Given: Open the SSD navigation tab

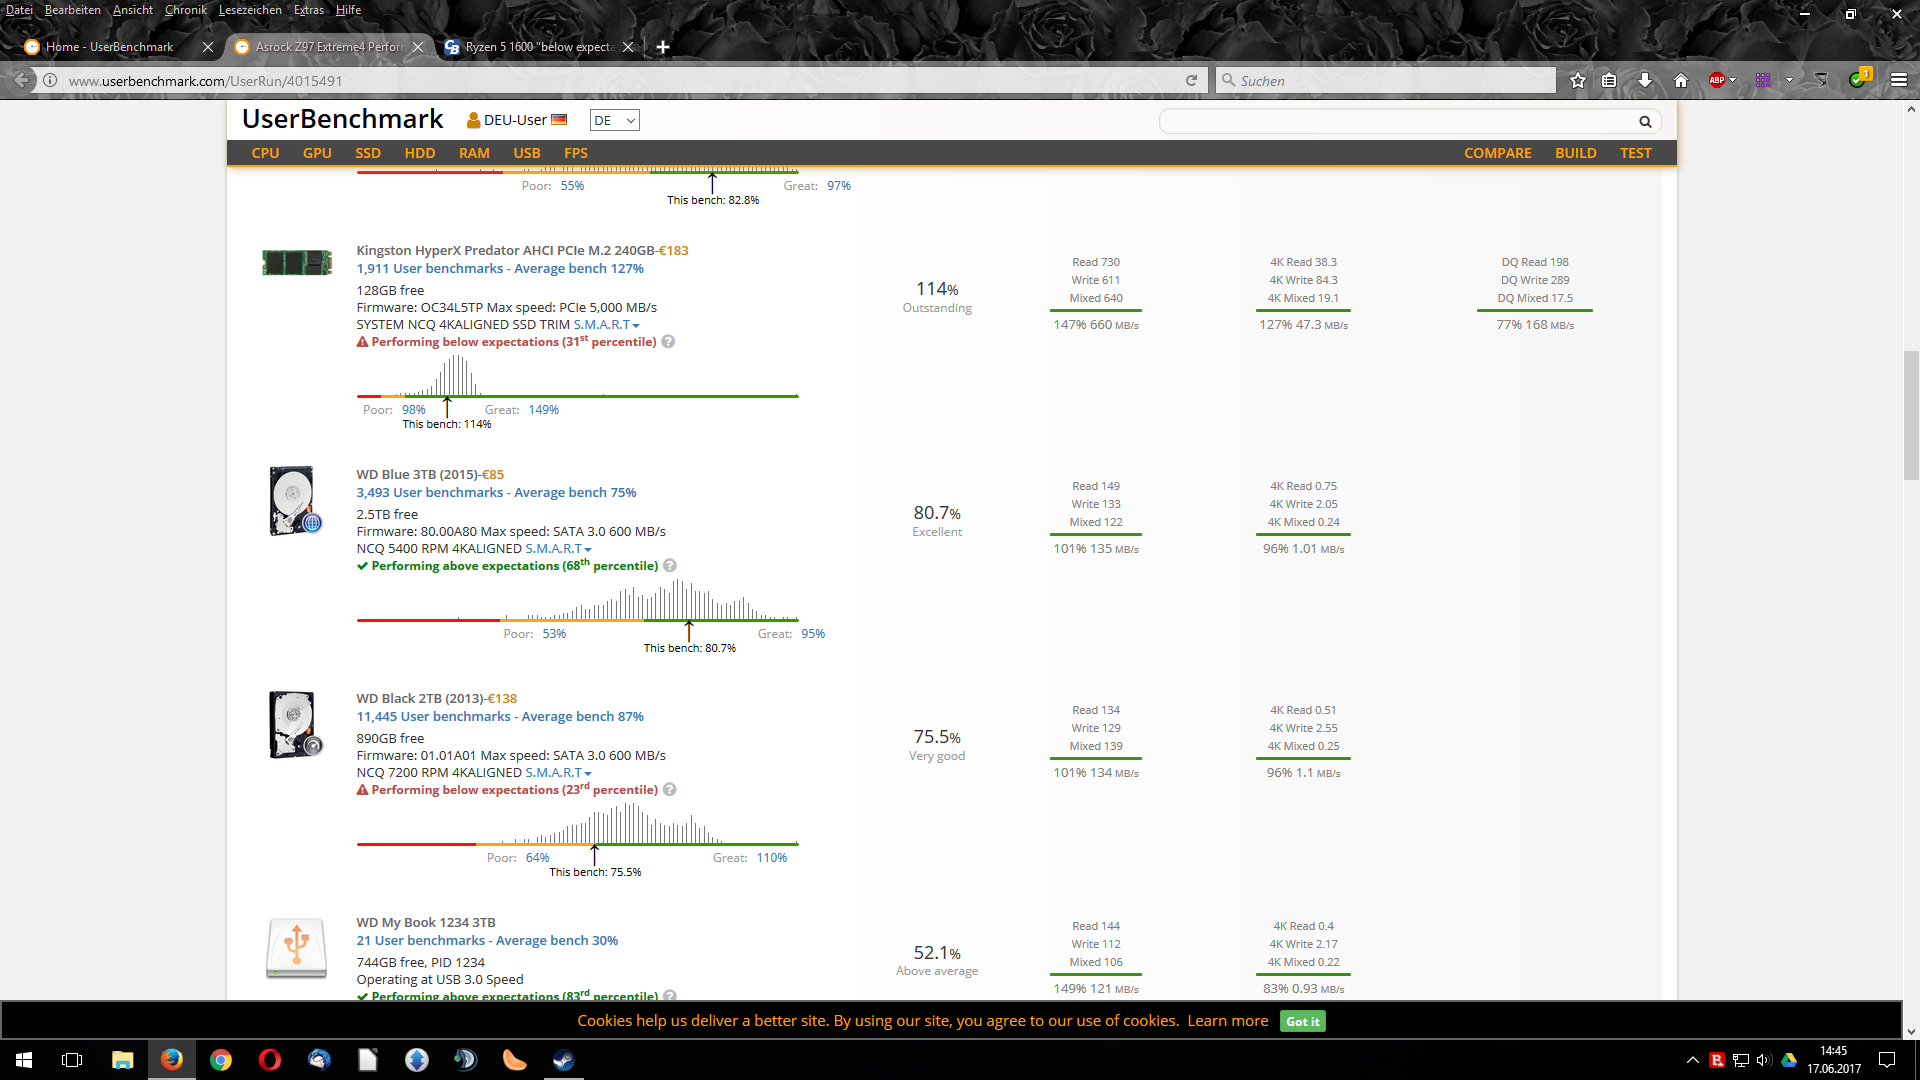Looking at the screenshot, I should click(x=368, y=153).
